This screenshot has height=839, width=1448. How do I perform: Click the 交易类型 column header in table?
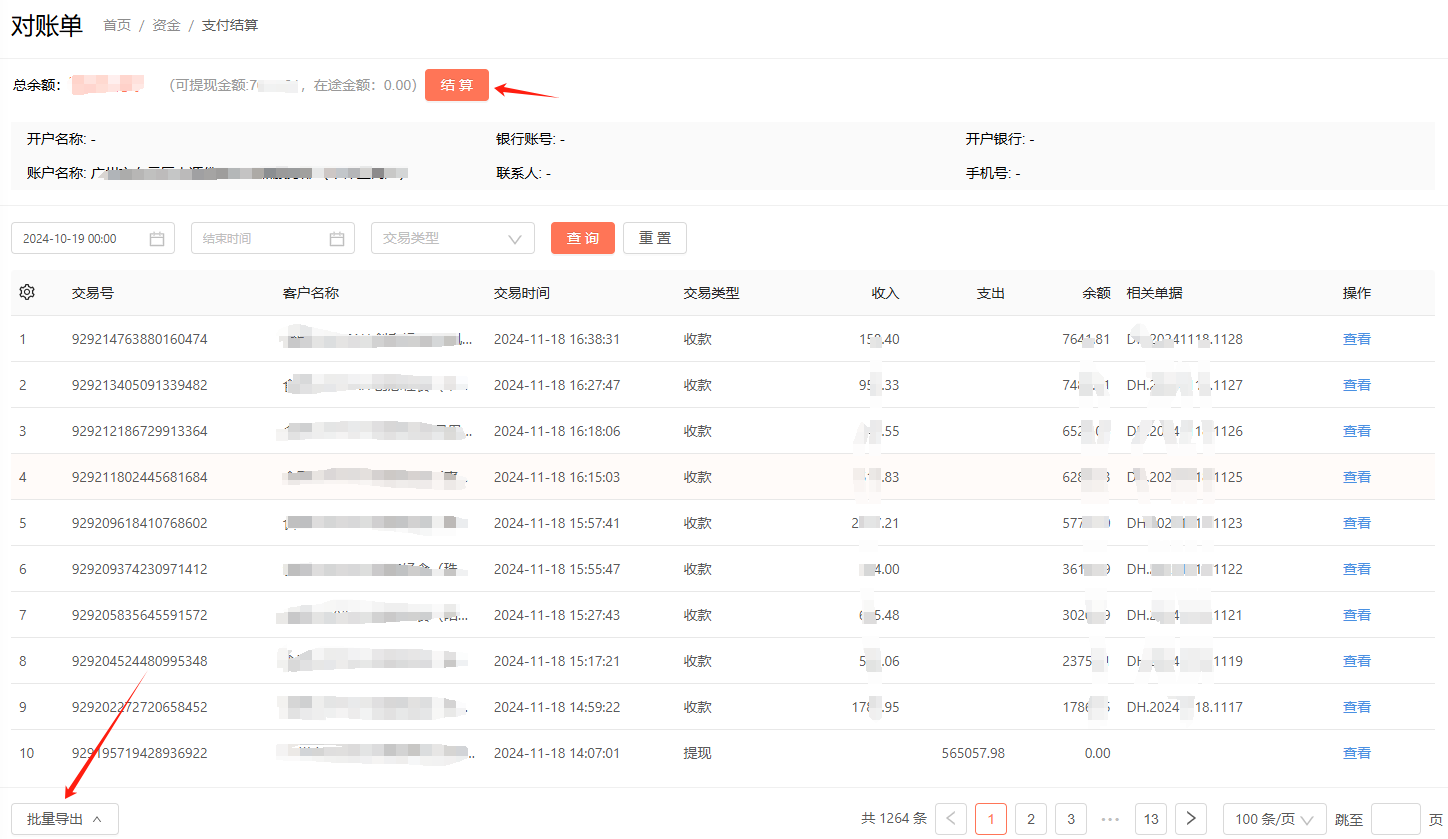712,293
